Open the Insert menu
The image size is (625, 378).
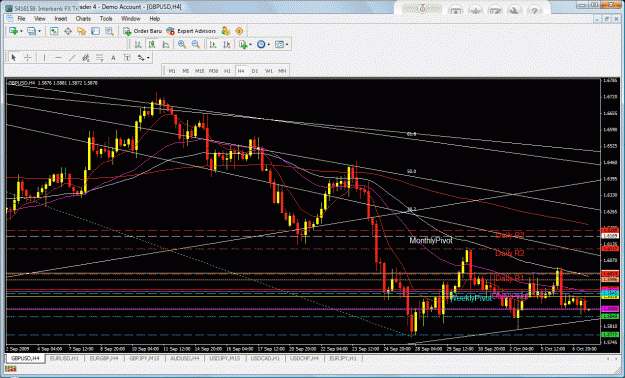point(61,19)
